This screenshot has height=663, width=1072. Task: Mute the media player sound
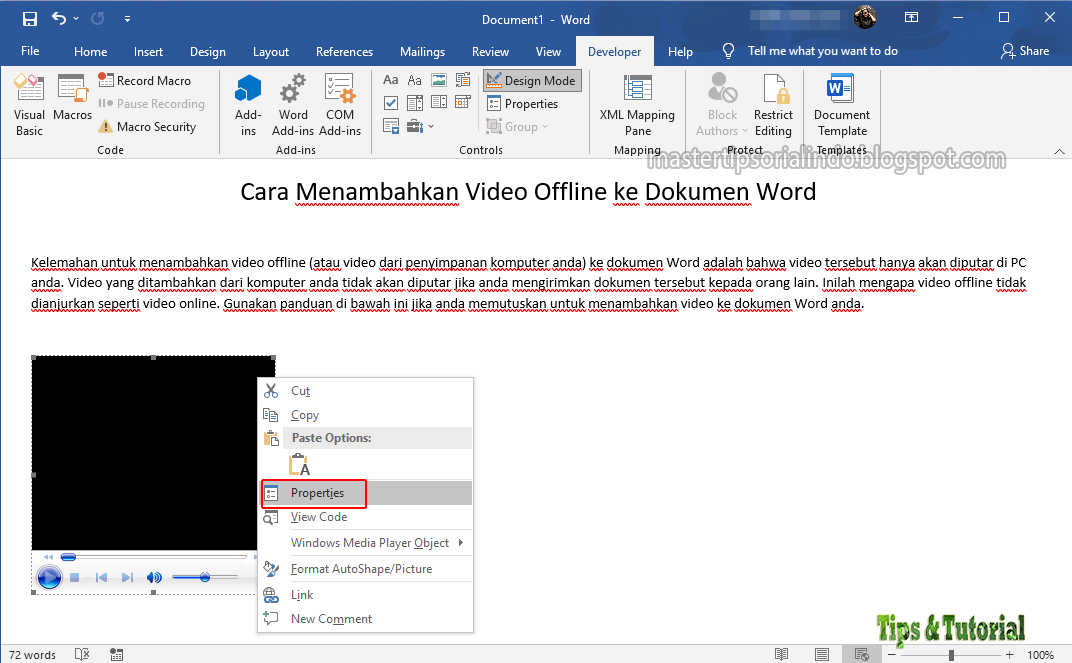tap(155, 578)
